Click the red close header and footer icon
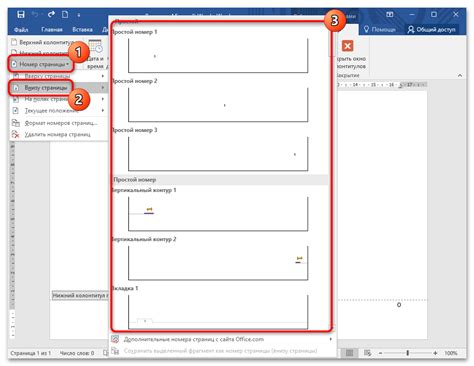The image size is (474, 366). coord(347,46)
